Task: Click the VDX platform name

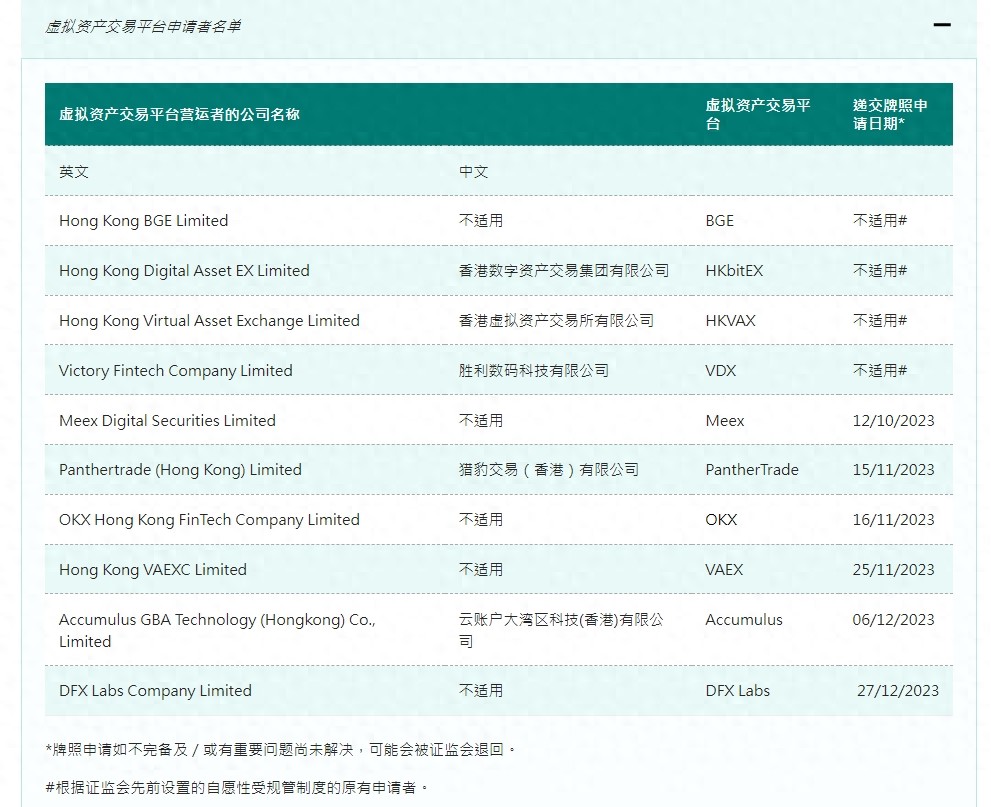Action: click(718, 370)
